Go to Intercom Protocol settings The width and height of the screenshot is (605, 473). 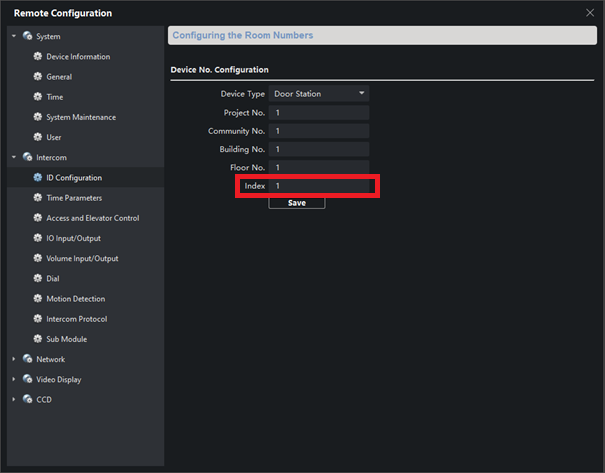(x=76, y=319)
